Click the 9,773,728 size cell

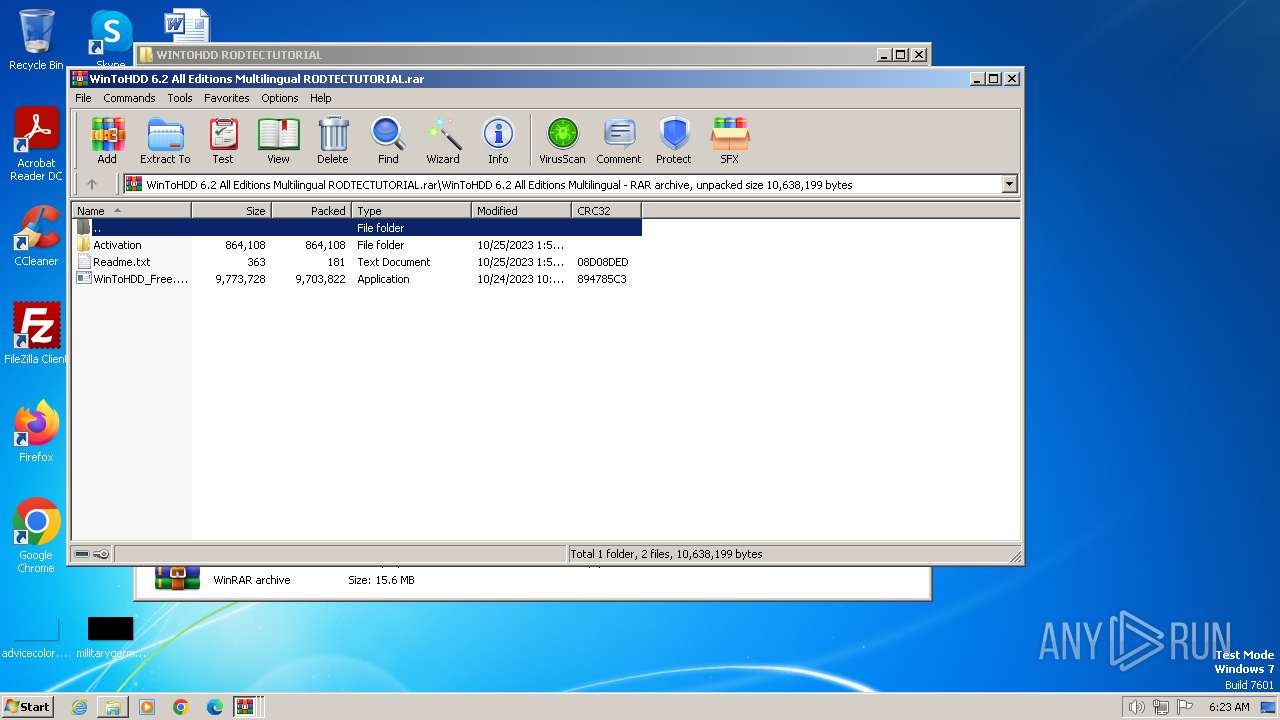pyautogui.click(x=240, y=279)
